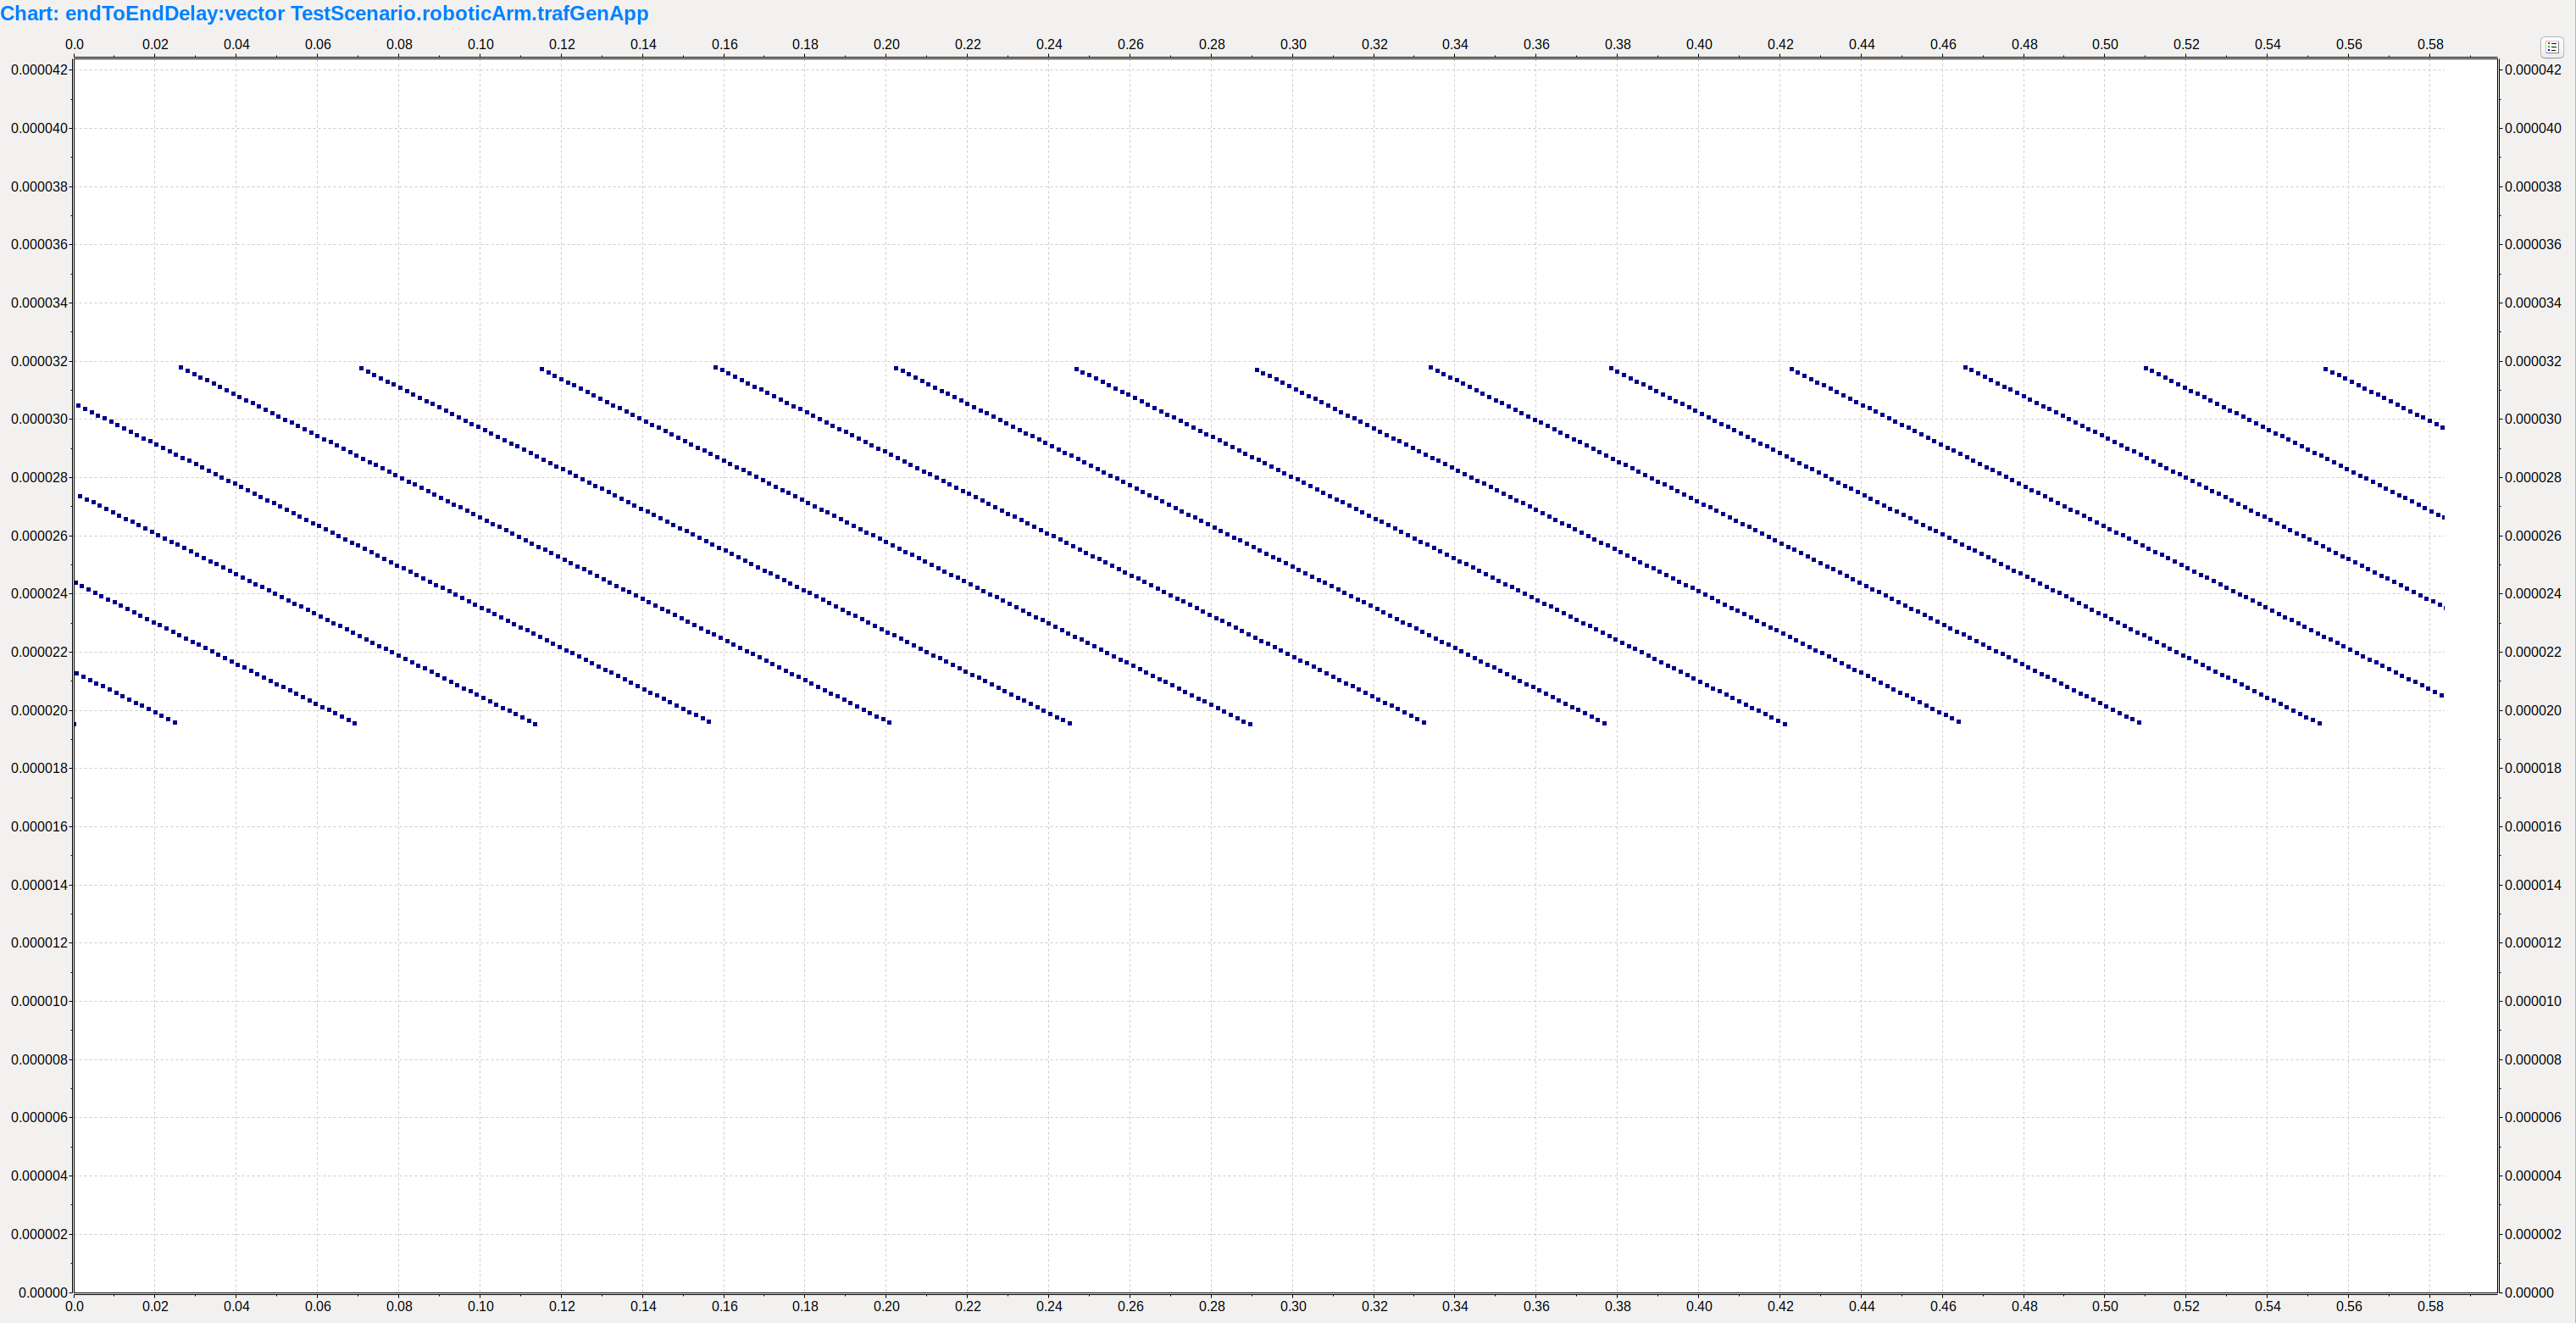The image size is (2576, 1323).
Task: Click right y-axis label 0.000032
Action: [2533, 362]
